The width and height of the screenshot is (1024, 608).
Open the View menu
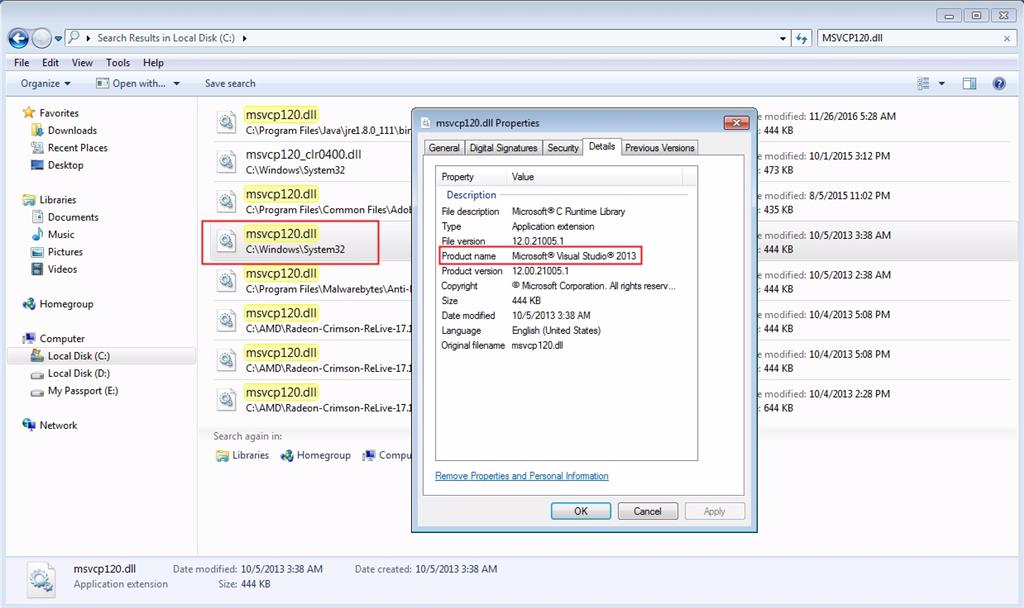(x=82, y=63)
